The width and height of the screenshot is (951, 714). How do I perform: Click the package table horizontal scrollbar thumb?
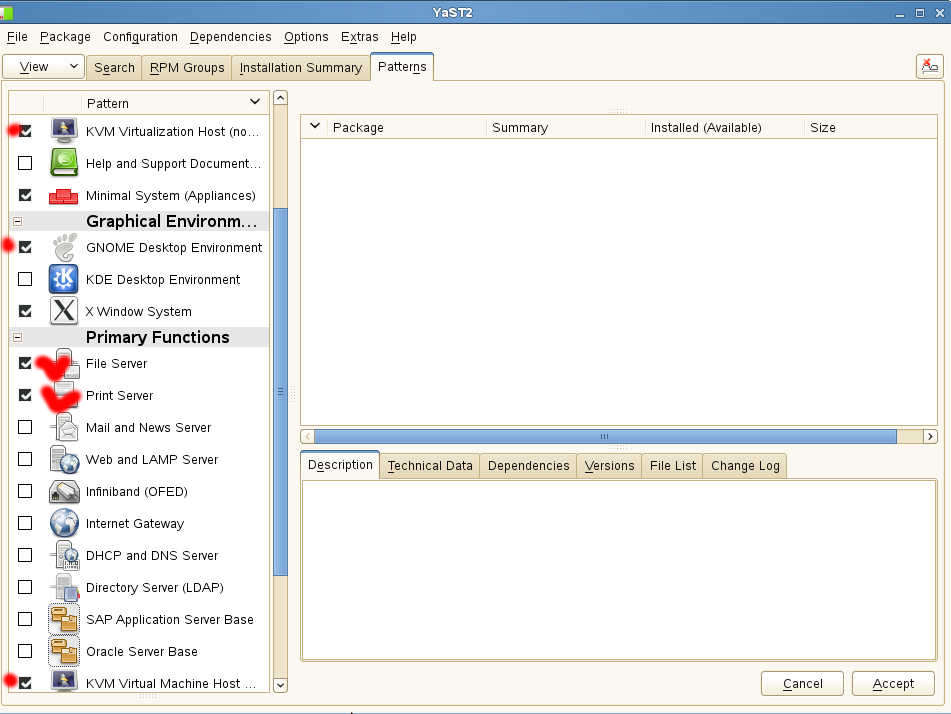pos(605,436)
